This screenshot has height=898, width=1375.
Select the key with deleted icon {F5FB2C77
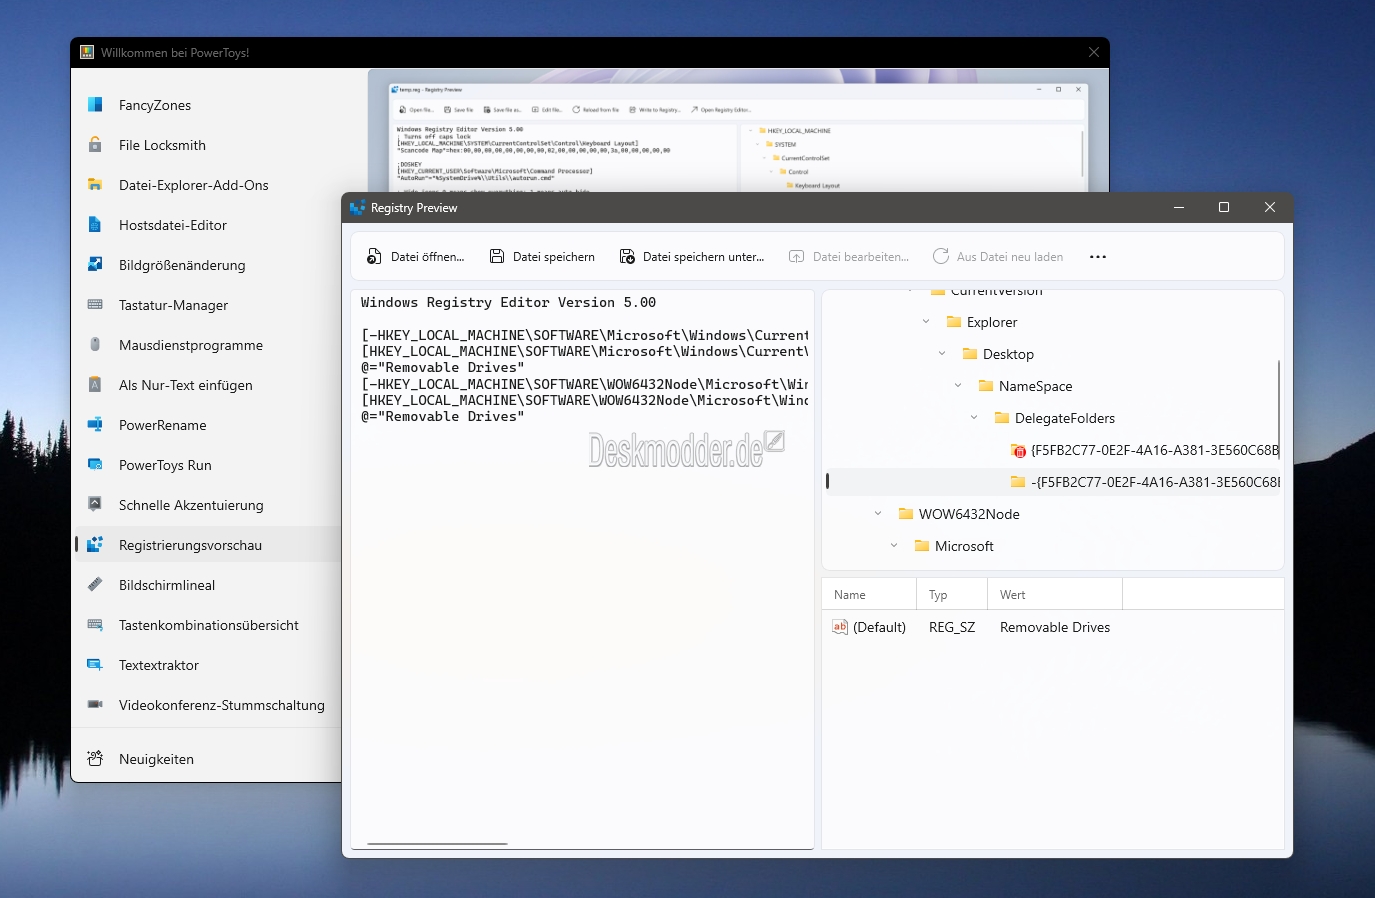[1145, 450]
